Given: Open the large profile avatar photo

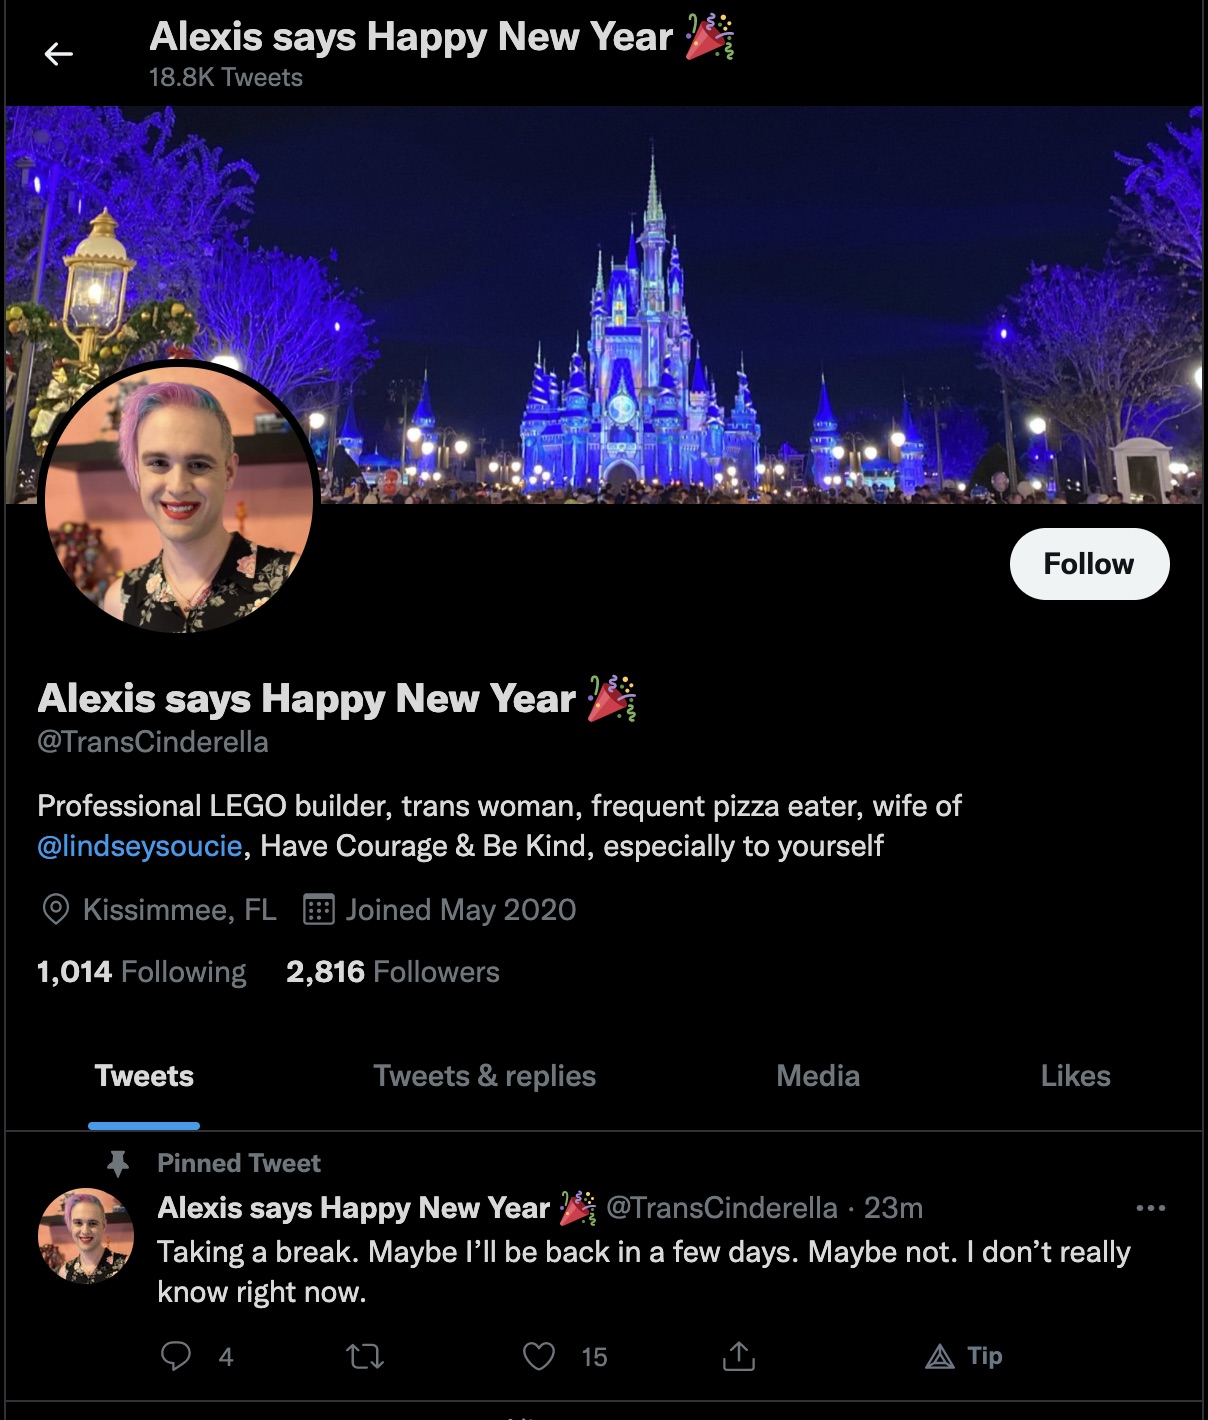Looking at the screenshot, I should [179, 498].
